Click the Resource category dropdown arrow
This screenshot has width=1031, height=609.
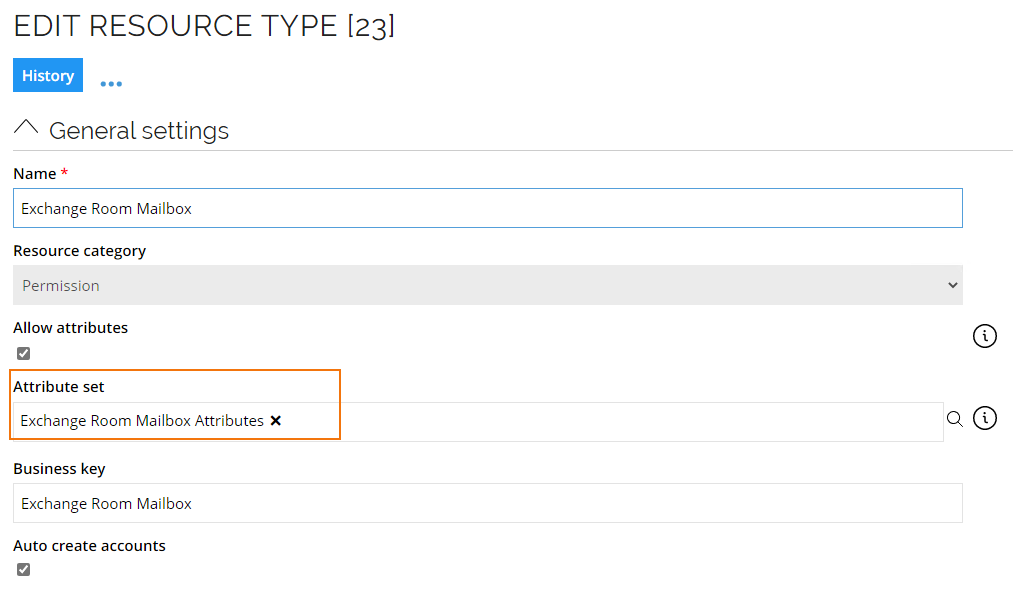tap(952, 285)
